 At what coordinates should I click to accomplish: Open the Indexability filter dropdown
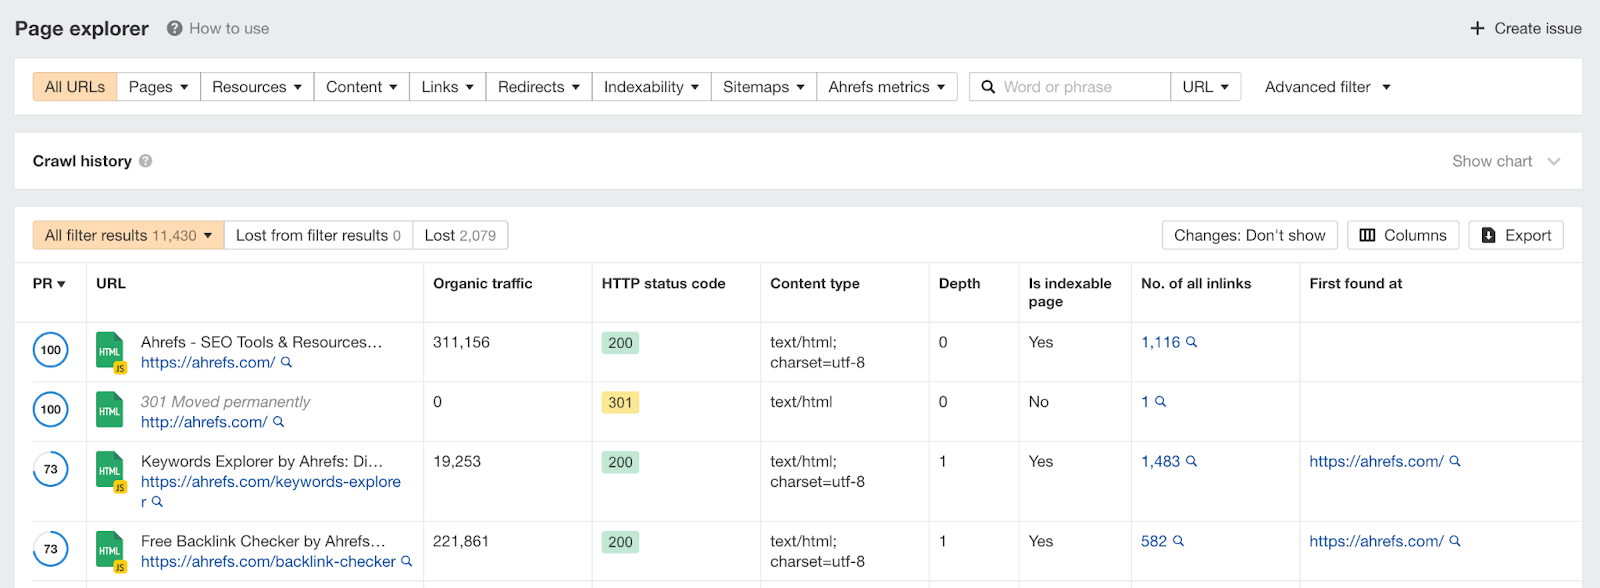coord(652,87)
